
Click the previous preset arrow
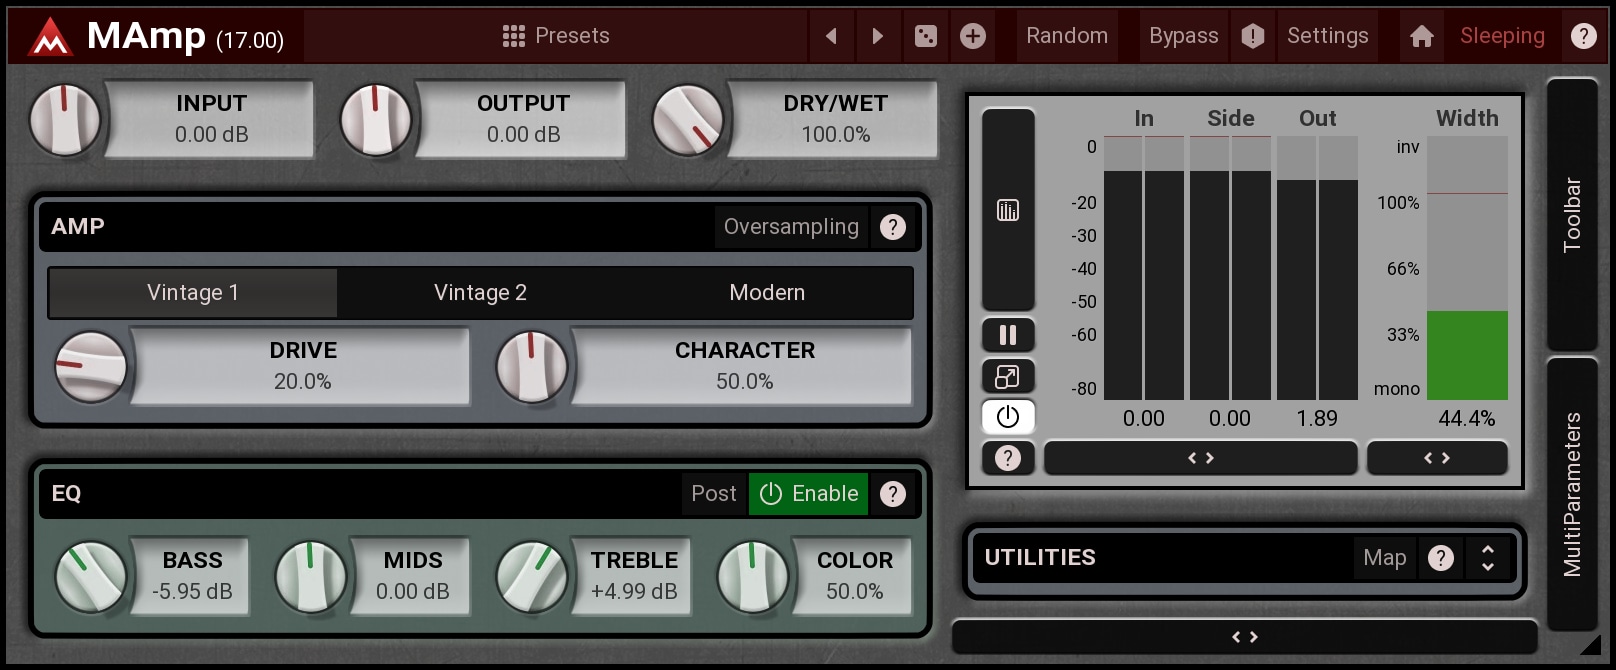pos(831,37)
